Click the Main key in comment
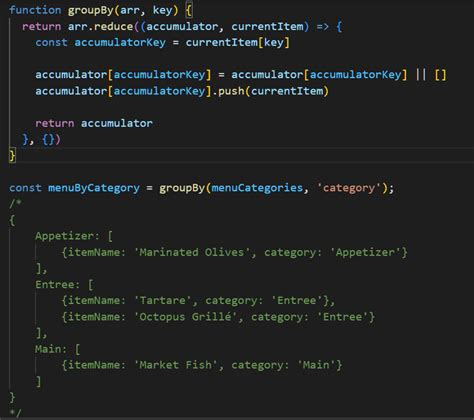 pyautogui.click(x=48, y=349)
